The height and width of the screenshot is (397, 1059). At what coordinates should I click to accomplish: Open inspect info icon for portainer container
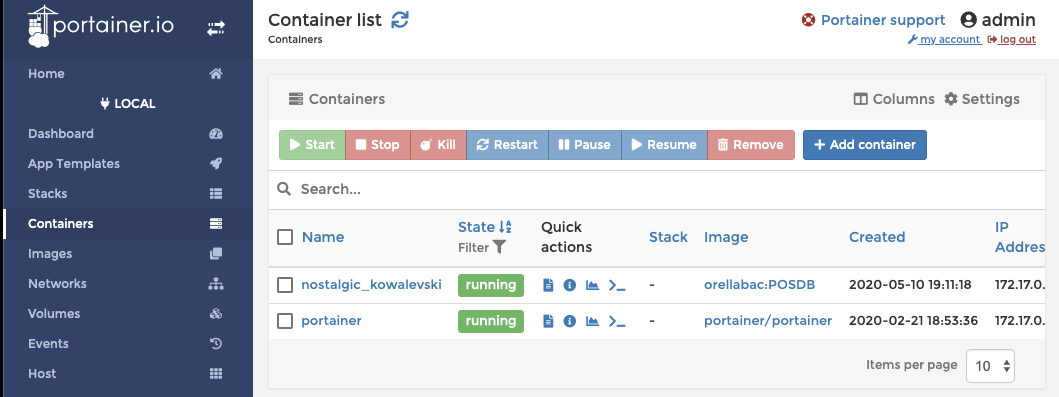click(x=569, y=321)
